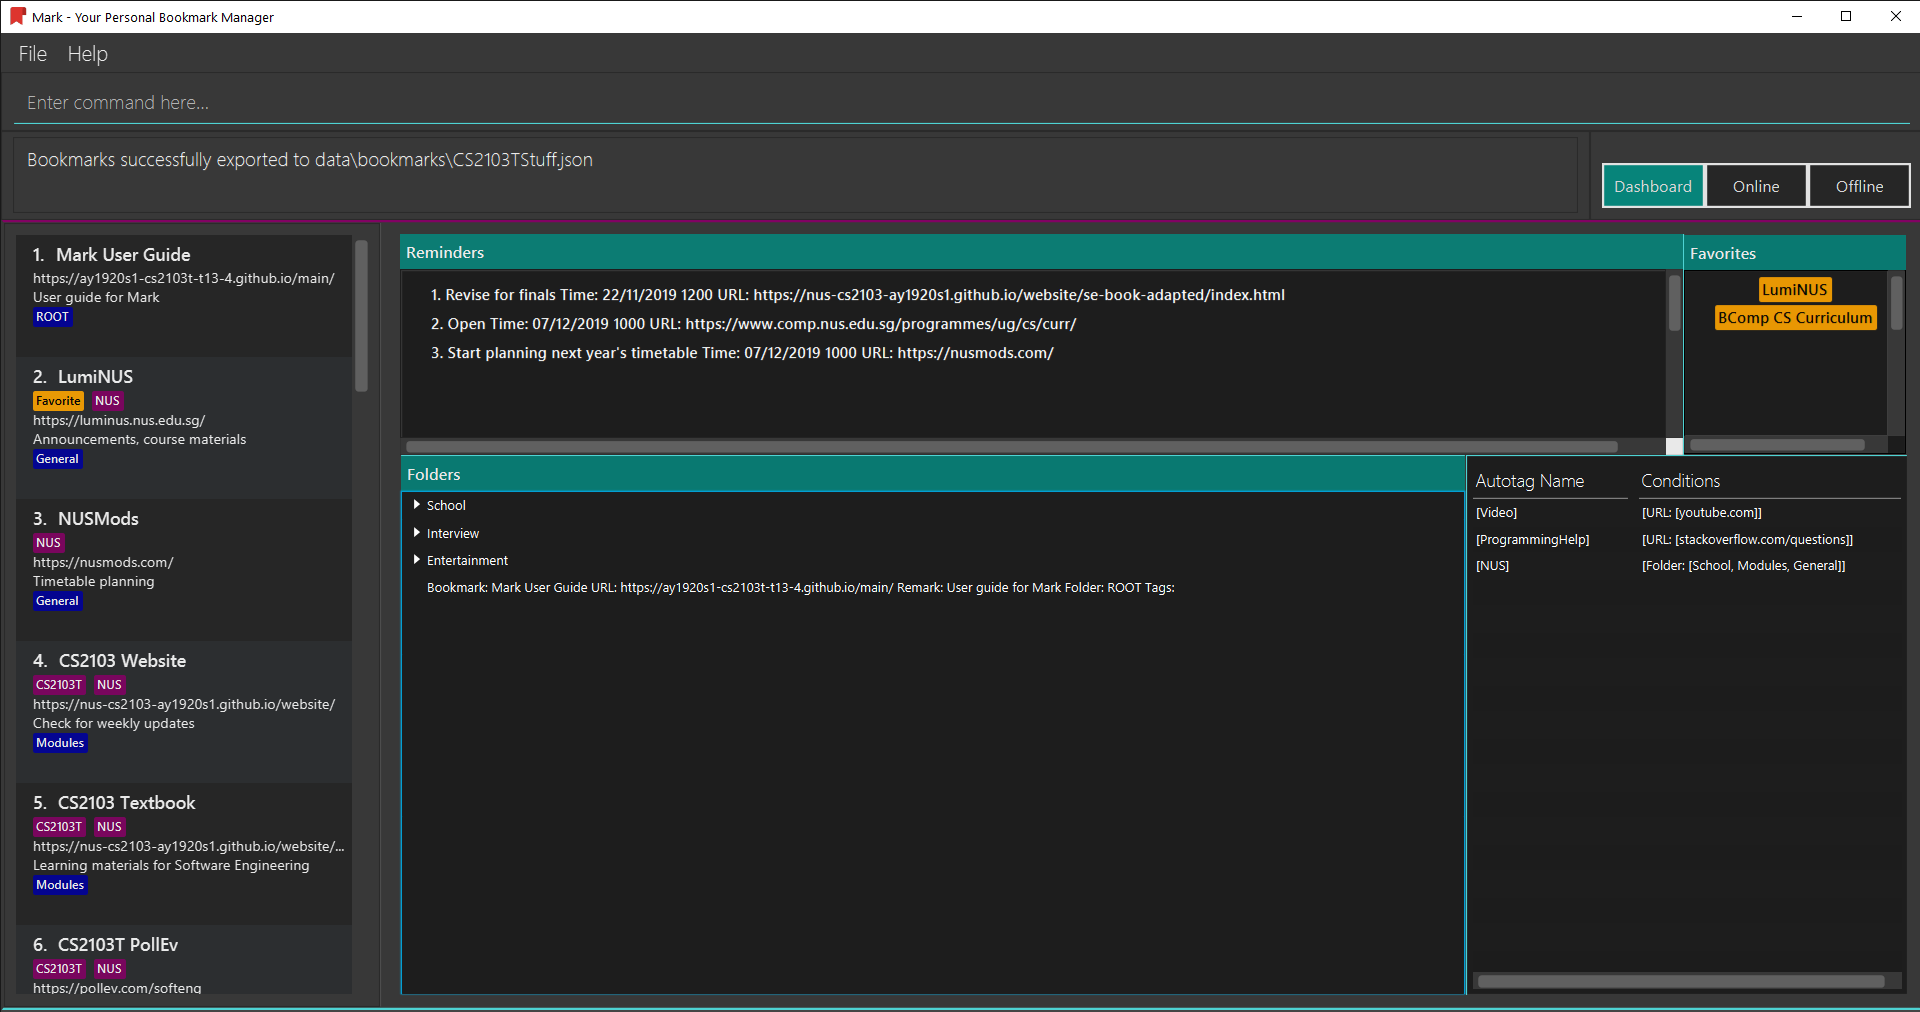Viewport: 1920px width, 1012px height.
Task: Click the youtube.com condition cell
Action: click(x=1702, y=513)
